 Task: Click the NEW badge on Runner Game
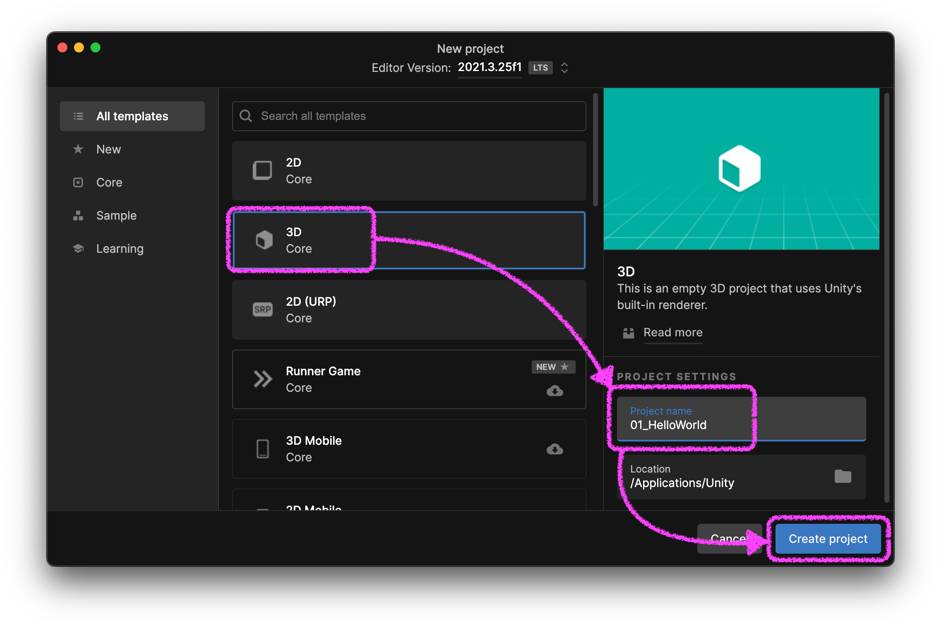tap(553, 367)
